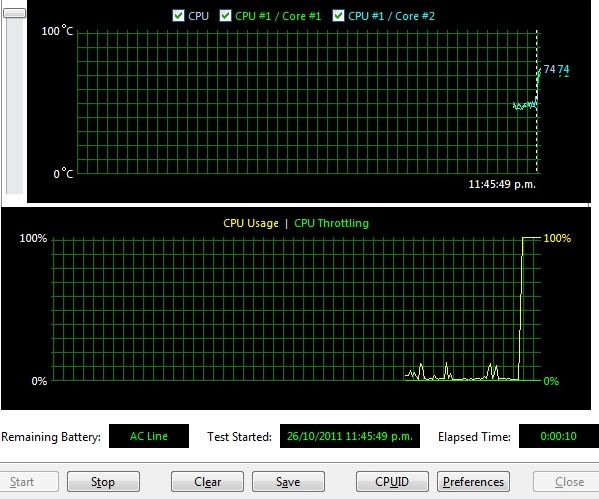The width and height of the screenshot is (599, 499).
Task: Click the Test Started date field
Action: tap(350, 436)
